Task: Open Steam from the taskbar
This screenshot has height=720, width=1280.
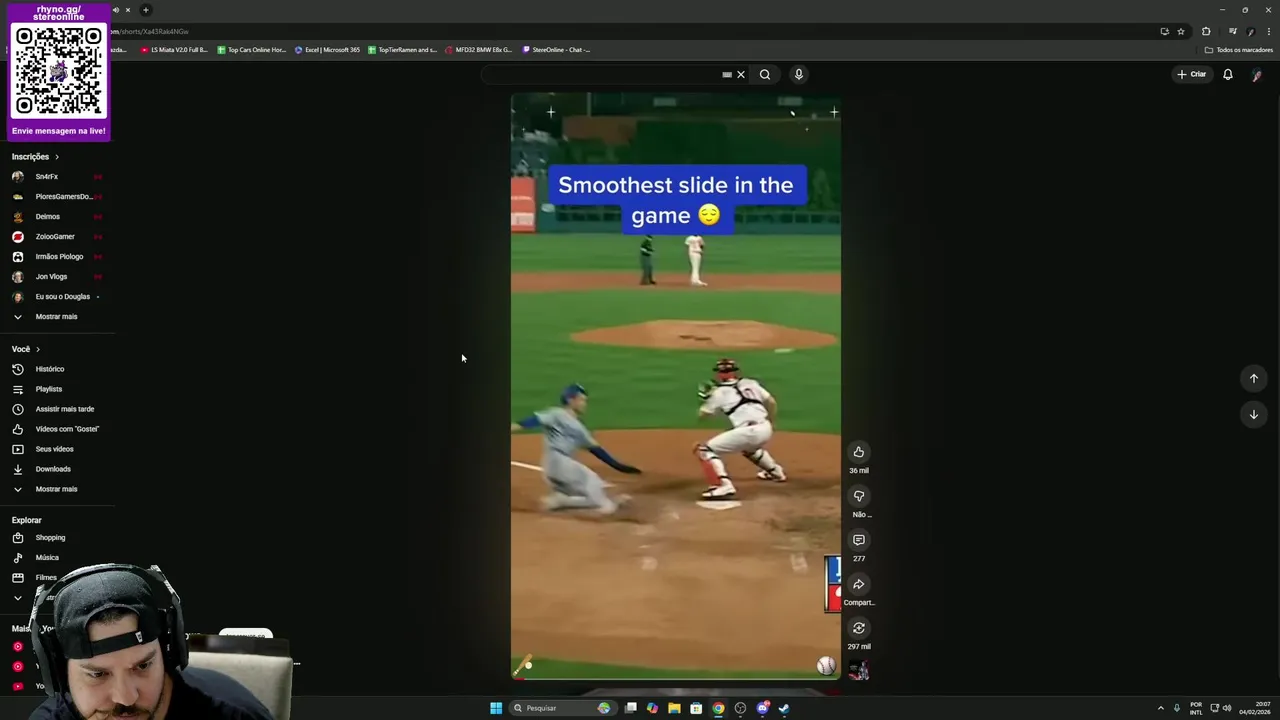Action: coord(784,708)
